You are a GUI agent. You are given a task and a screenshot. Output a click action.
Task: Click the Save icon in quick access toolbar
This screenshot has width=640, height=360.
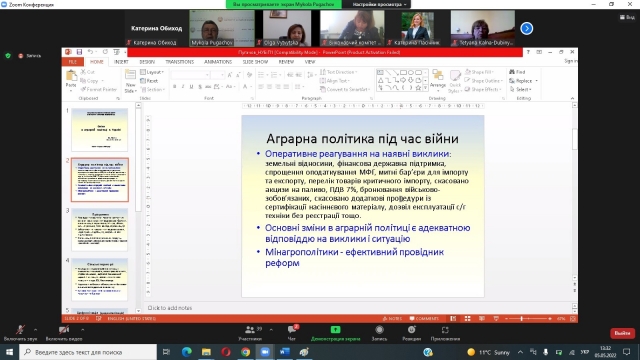(79, 52)
